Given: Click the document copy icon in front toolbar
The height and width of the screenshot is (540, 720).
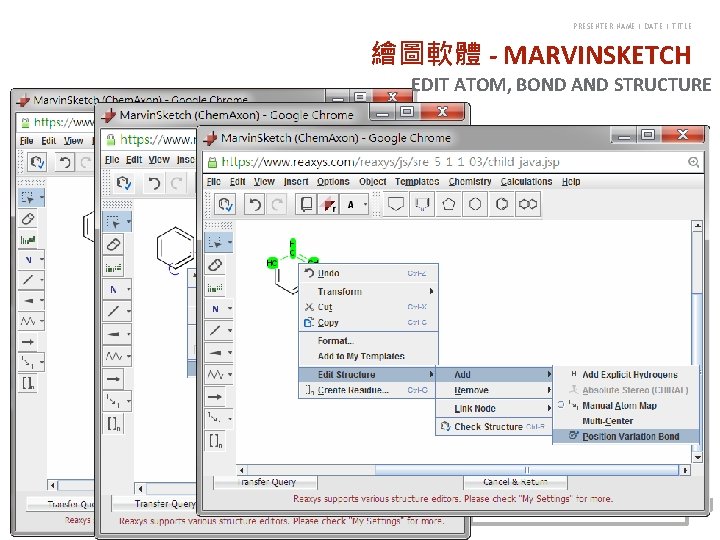Looking at the screenshot, I should click(x=306, y=204).
